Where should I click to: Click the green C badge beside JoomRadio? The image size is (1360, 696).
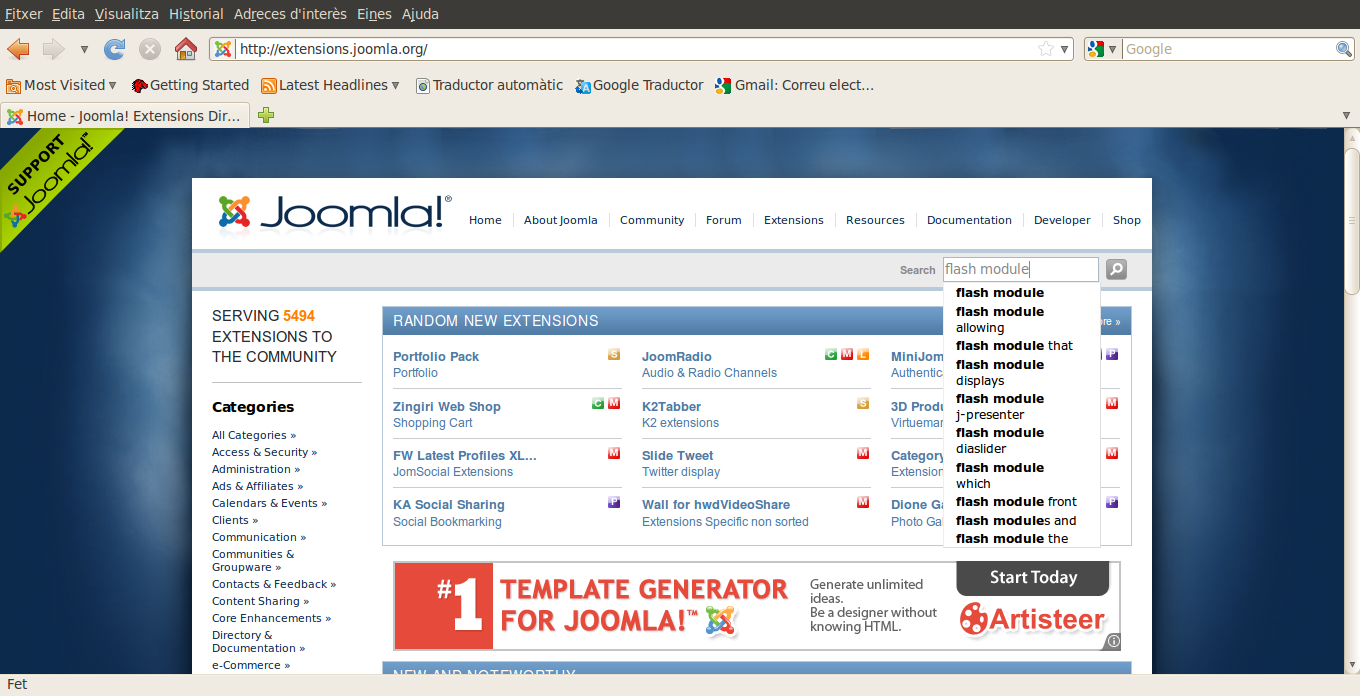point(831,354)
